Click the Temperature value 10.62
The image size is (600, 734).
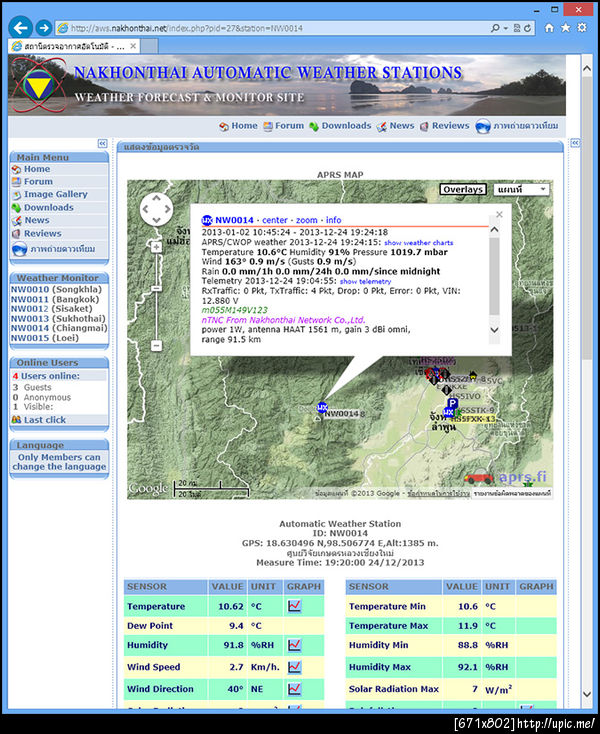point(231,606)
